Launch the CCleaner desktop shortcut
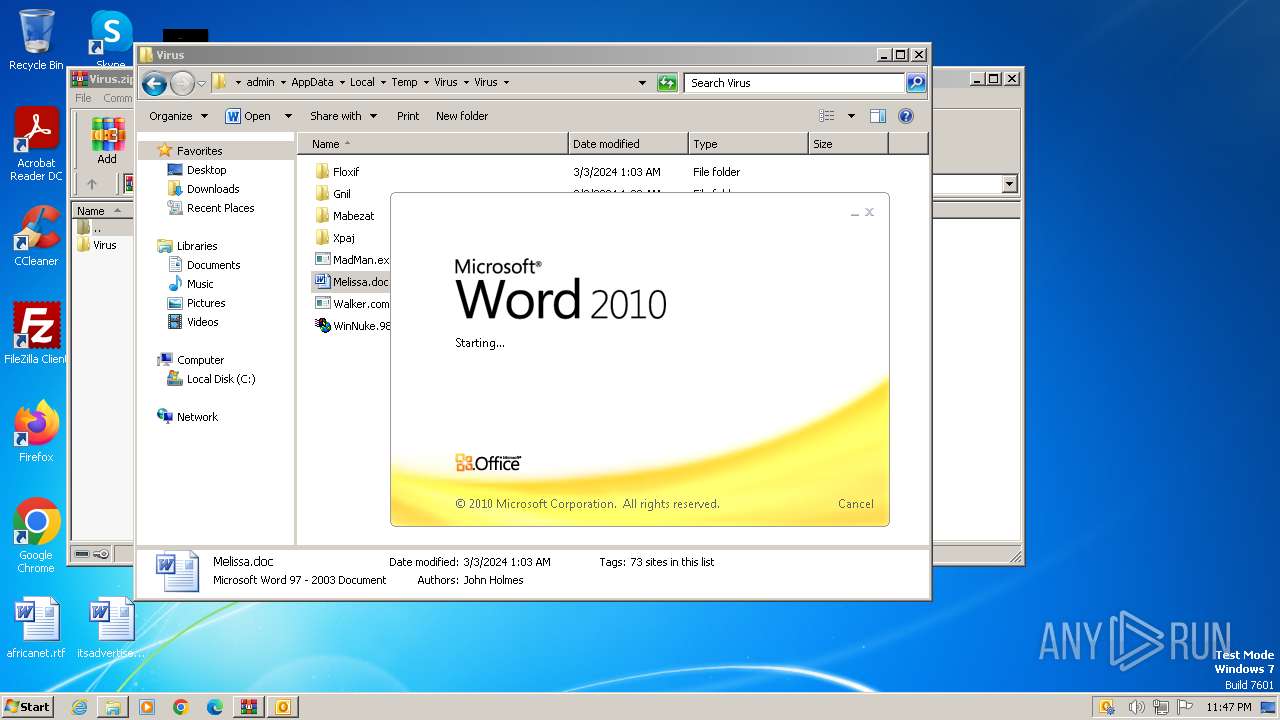 tap(36, 236)
